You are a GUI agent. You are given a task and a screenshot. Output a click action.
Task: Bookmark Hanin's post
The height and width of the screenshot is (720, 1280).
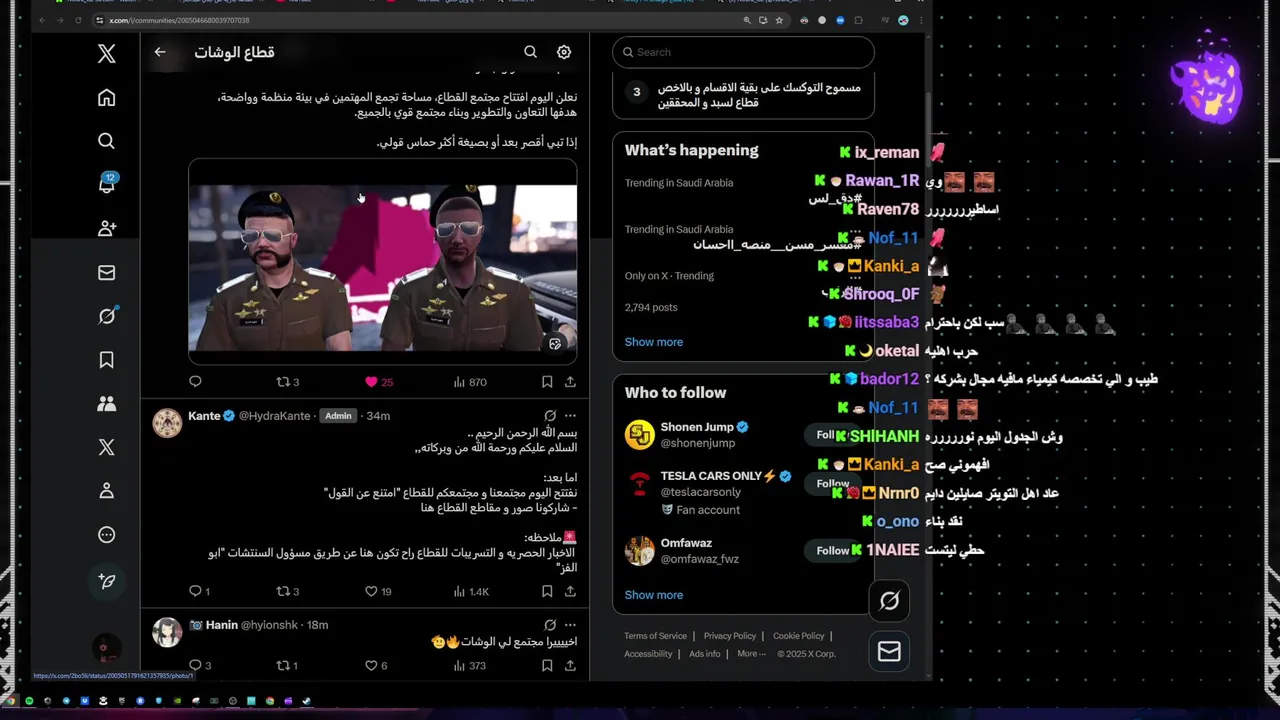tap(547, 666)
